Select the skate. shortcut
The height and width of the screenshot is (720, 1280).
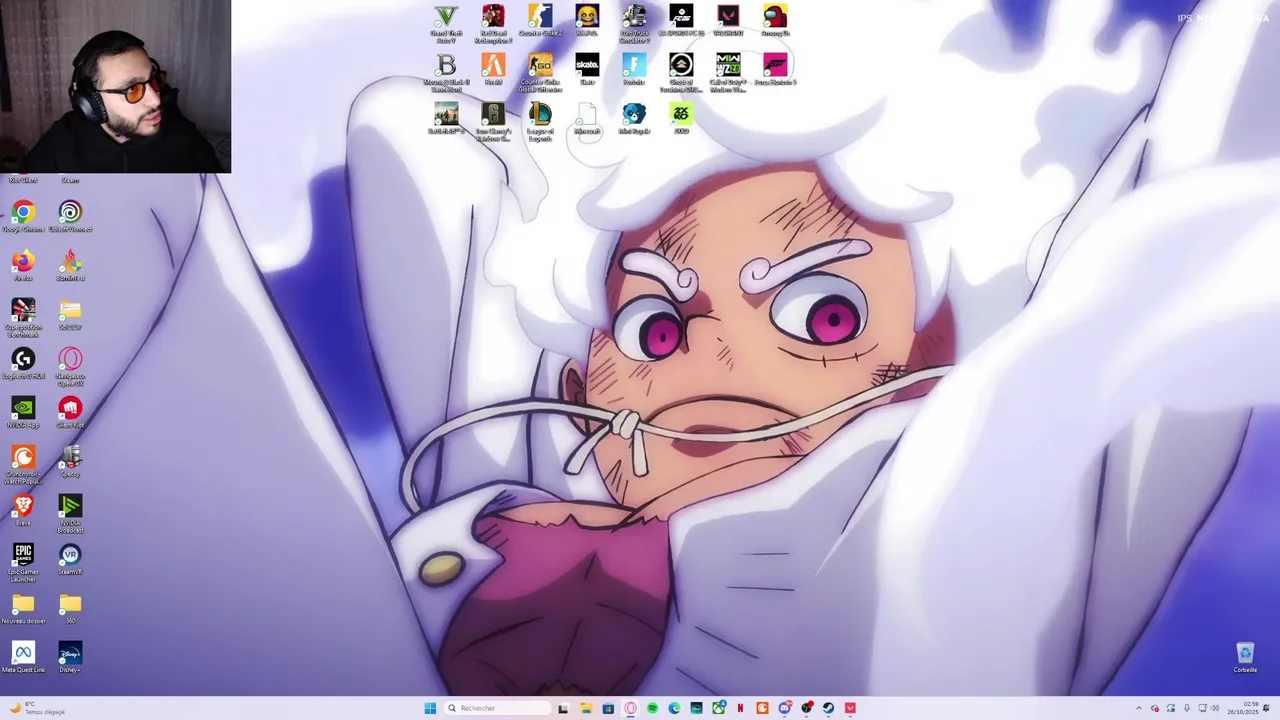pos(587,69)
